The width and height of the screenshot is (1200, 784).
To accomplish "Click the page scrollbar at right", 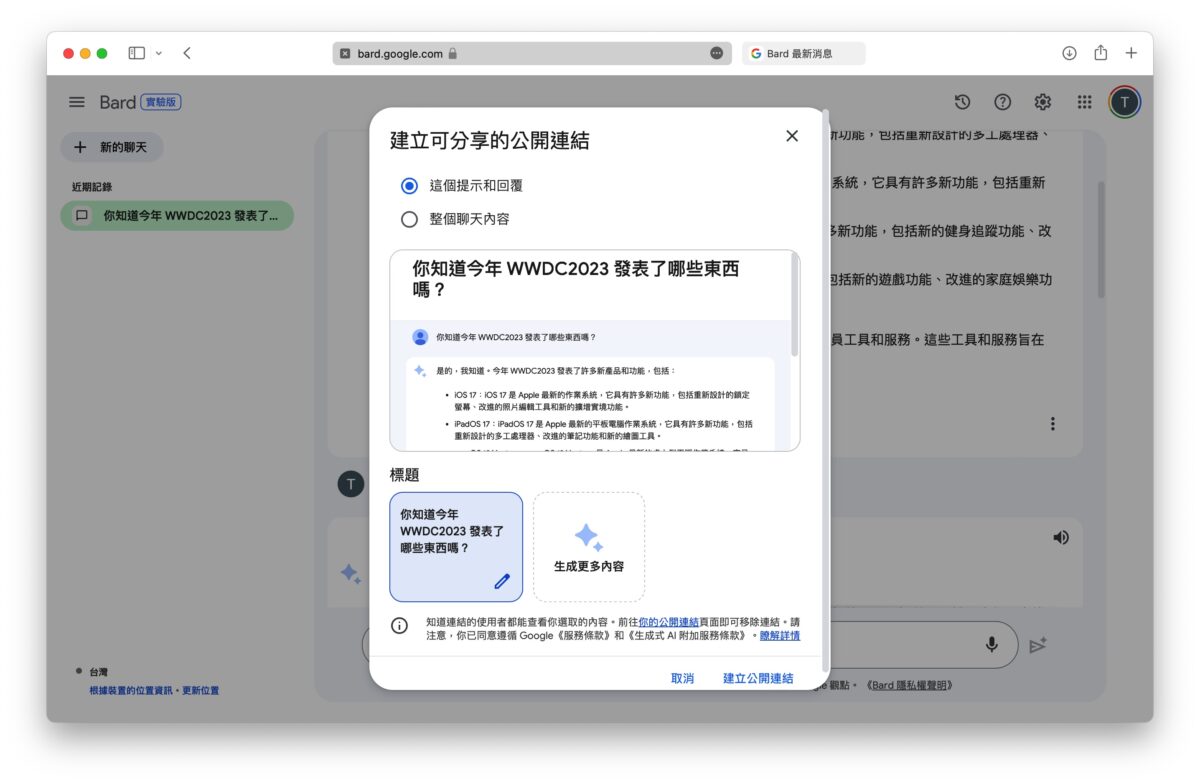I will [x=1099, y=240].
